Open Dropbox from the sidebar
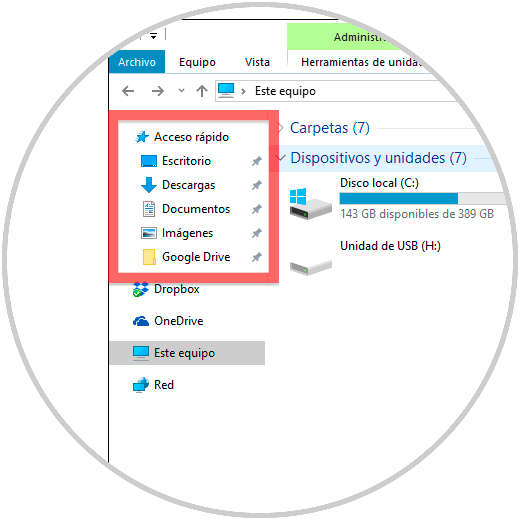 click(166, 289)
